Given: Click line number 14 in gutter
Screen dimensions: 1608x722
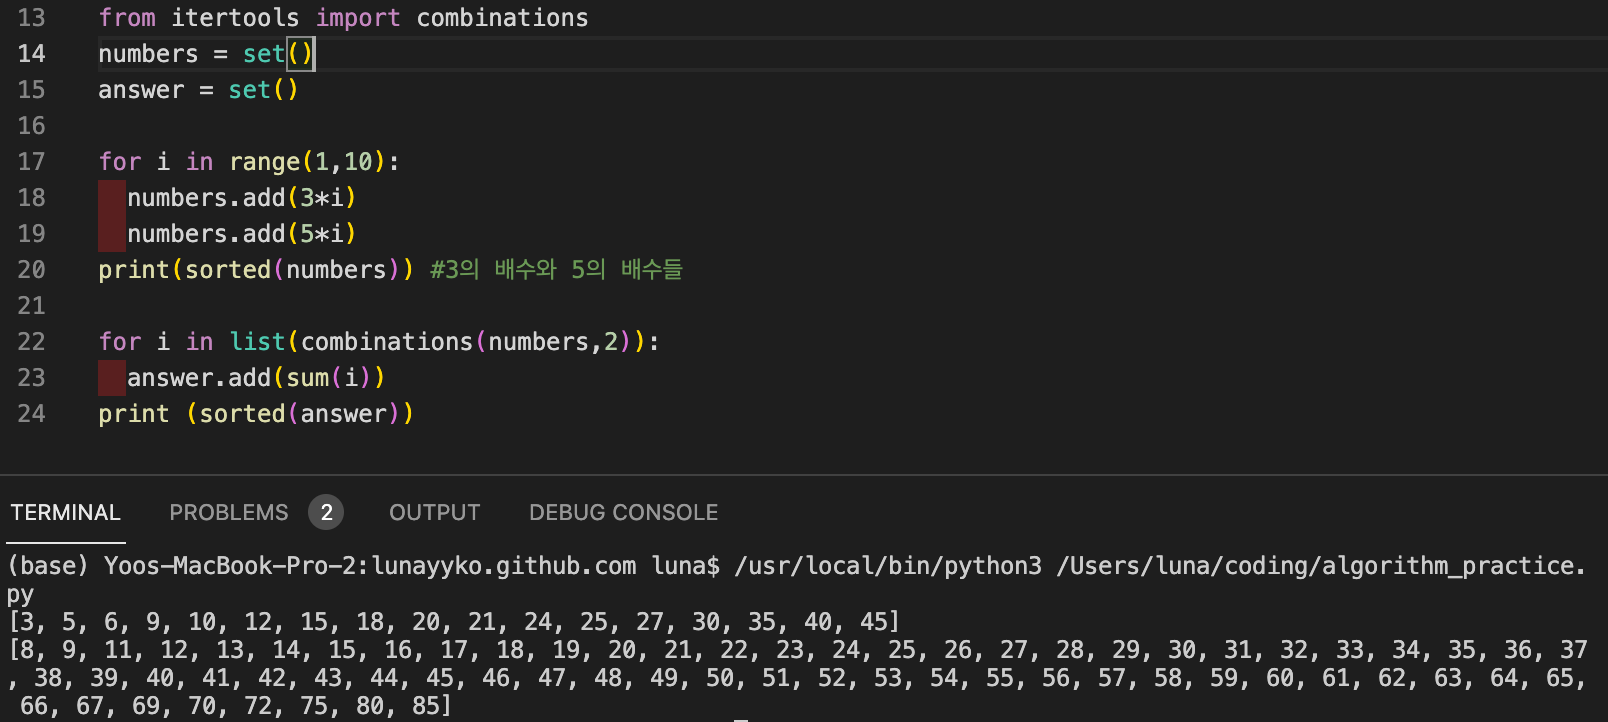Looking at the screenshot, I should coord(31,54).
